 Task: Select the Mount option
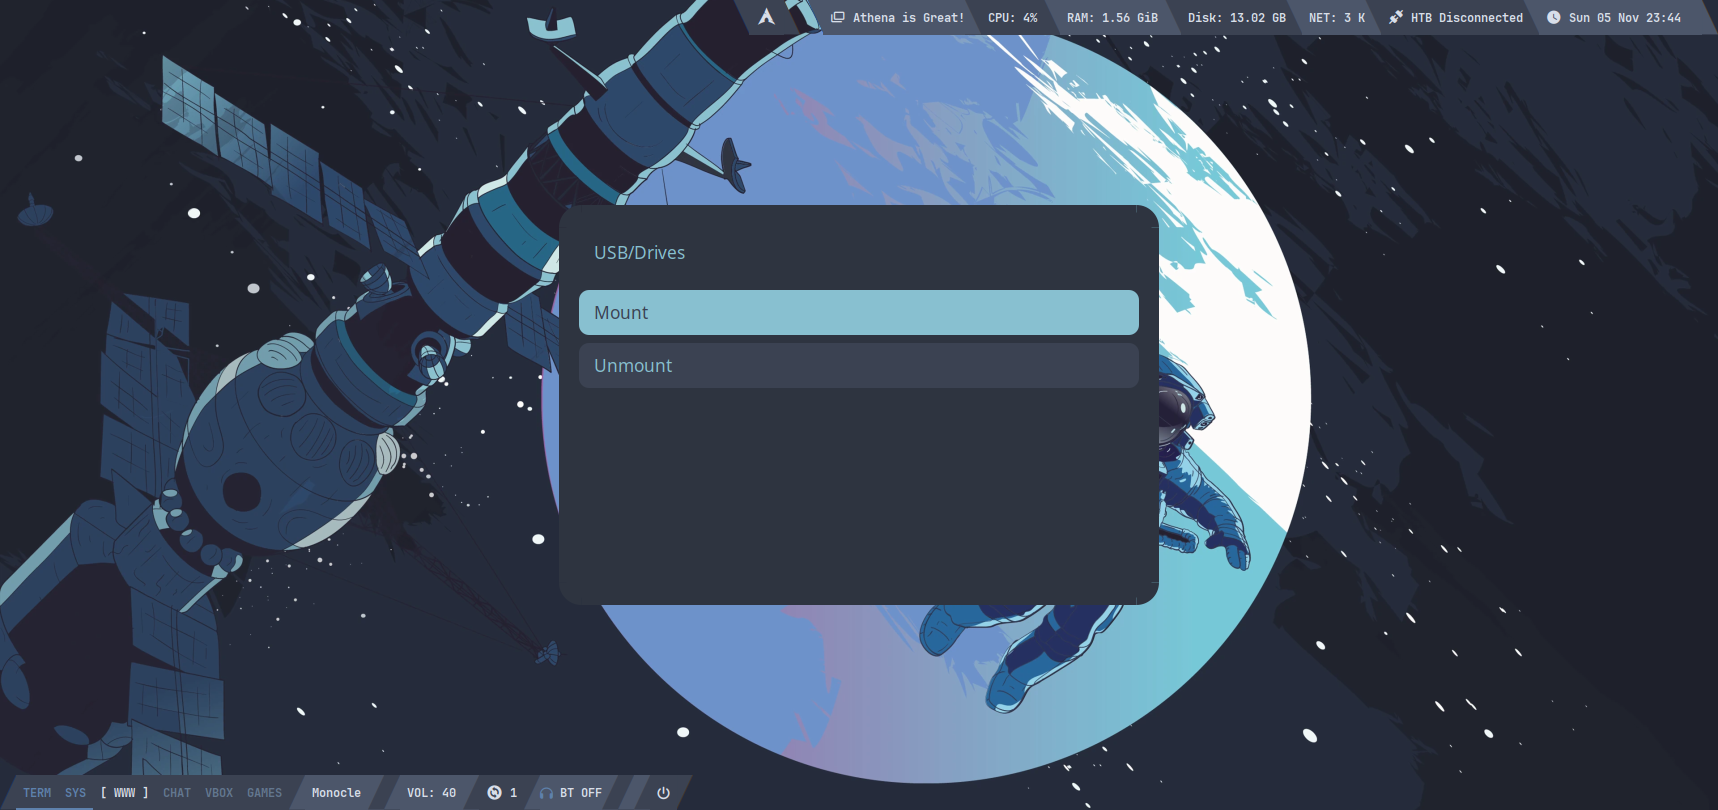(x=858, y=313)
